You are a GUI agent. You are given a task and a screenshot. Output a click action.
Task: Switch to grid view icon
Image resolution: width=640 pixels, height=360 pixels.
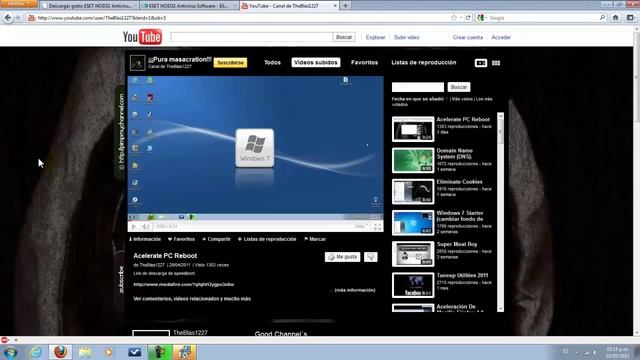[x=496, y=63]
